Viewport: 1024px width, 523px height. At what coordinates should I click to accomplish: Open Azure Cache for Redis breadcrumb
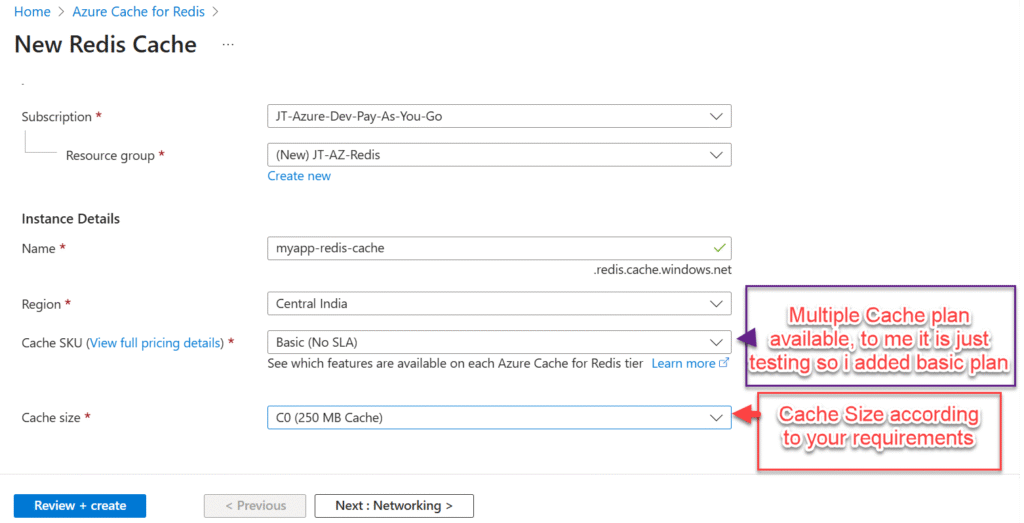click(x=138, y=12)
